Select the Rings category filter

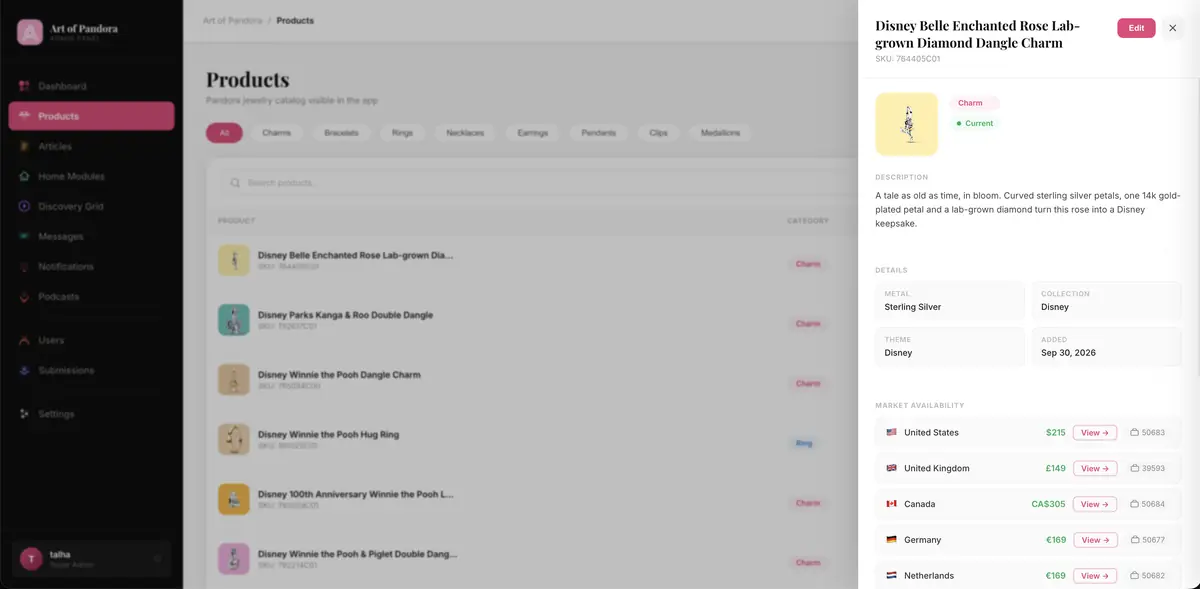pyautogui.click(x=402, y=133)
